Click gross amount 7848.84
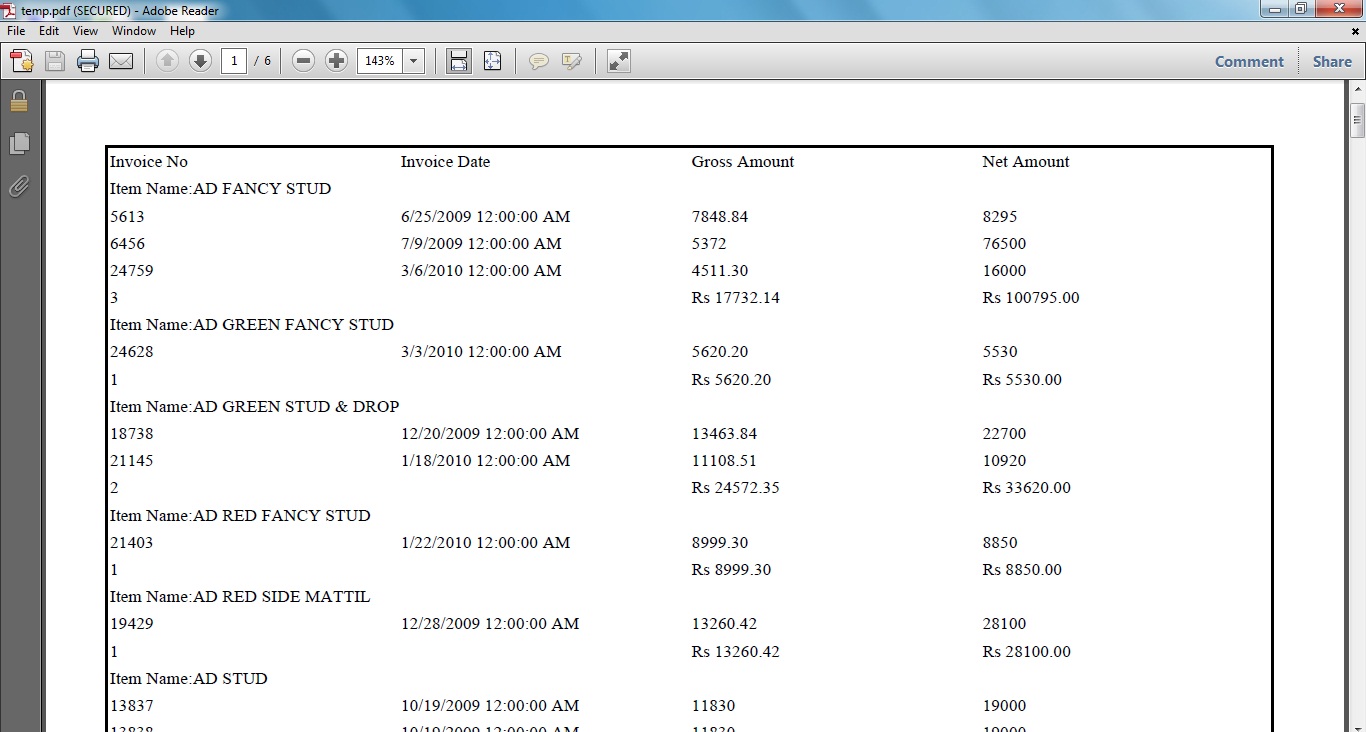This screenshot has width=1366, height=732. click(x=720, y=217)
